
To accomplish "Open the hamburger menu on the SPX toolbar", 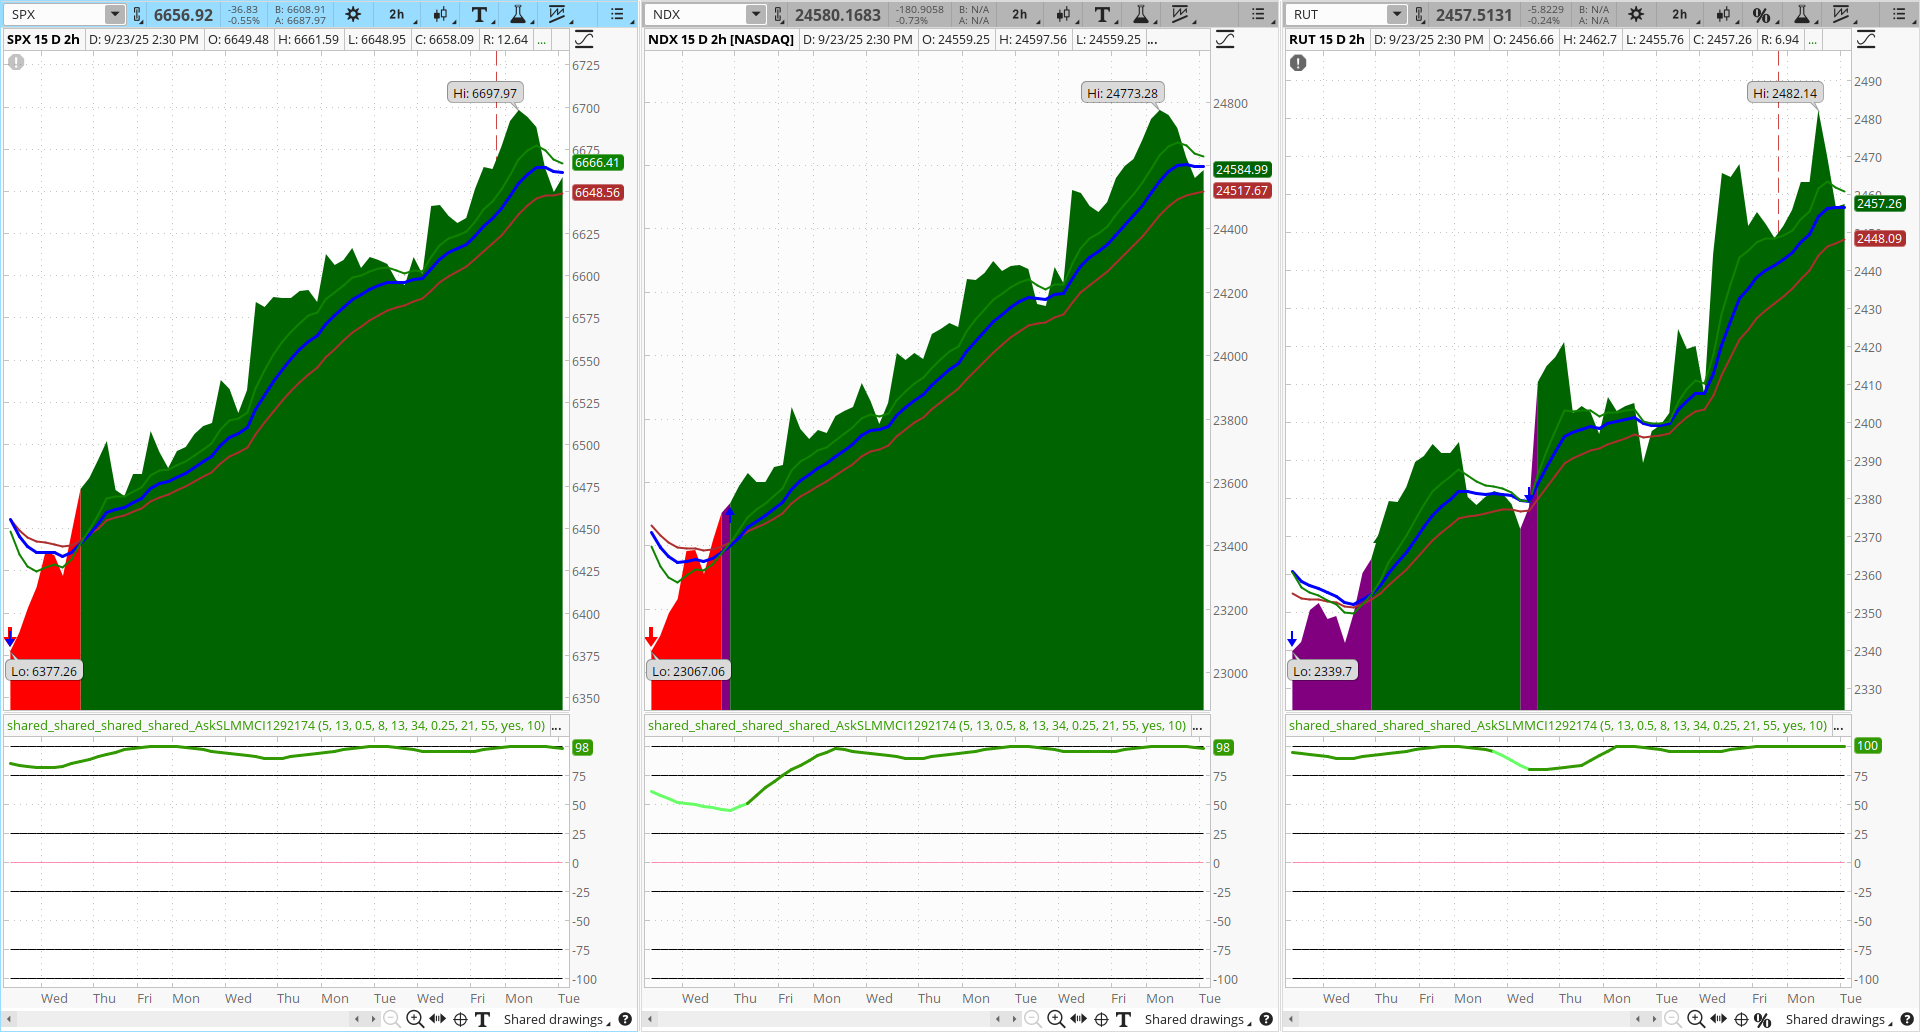I will 615,14.
